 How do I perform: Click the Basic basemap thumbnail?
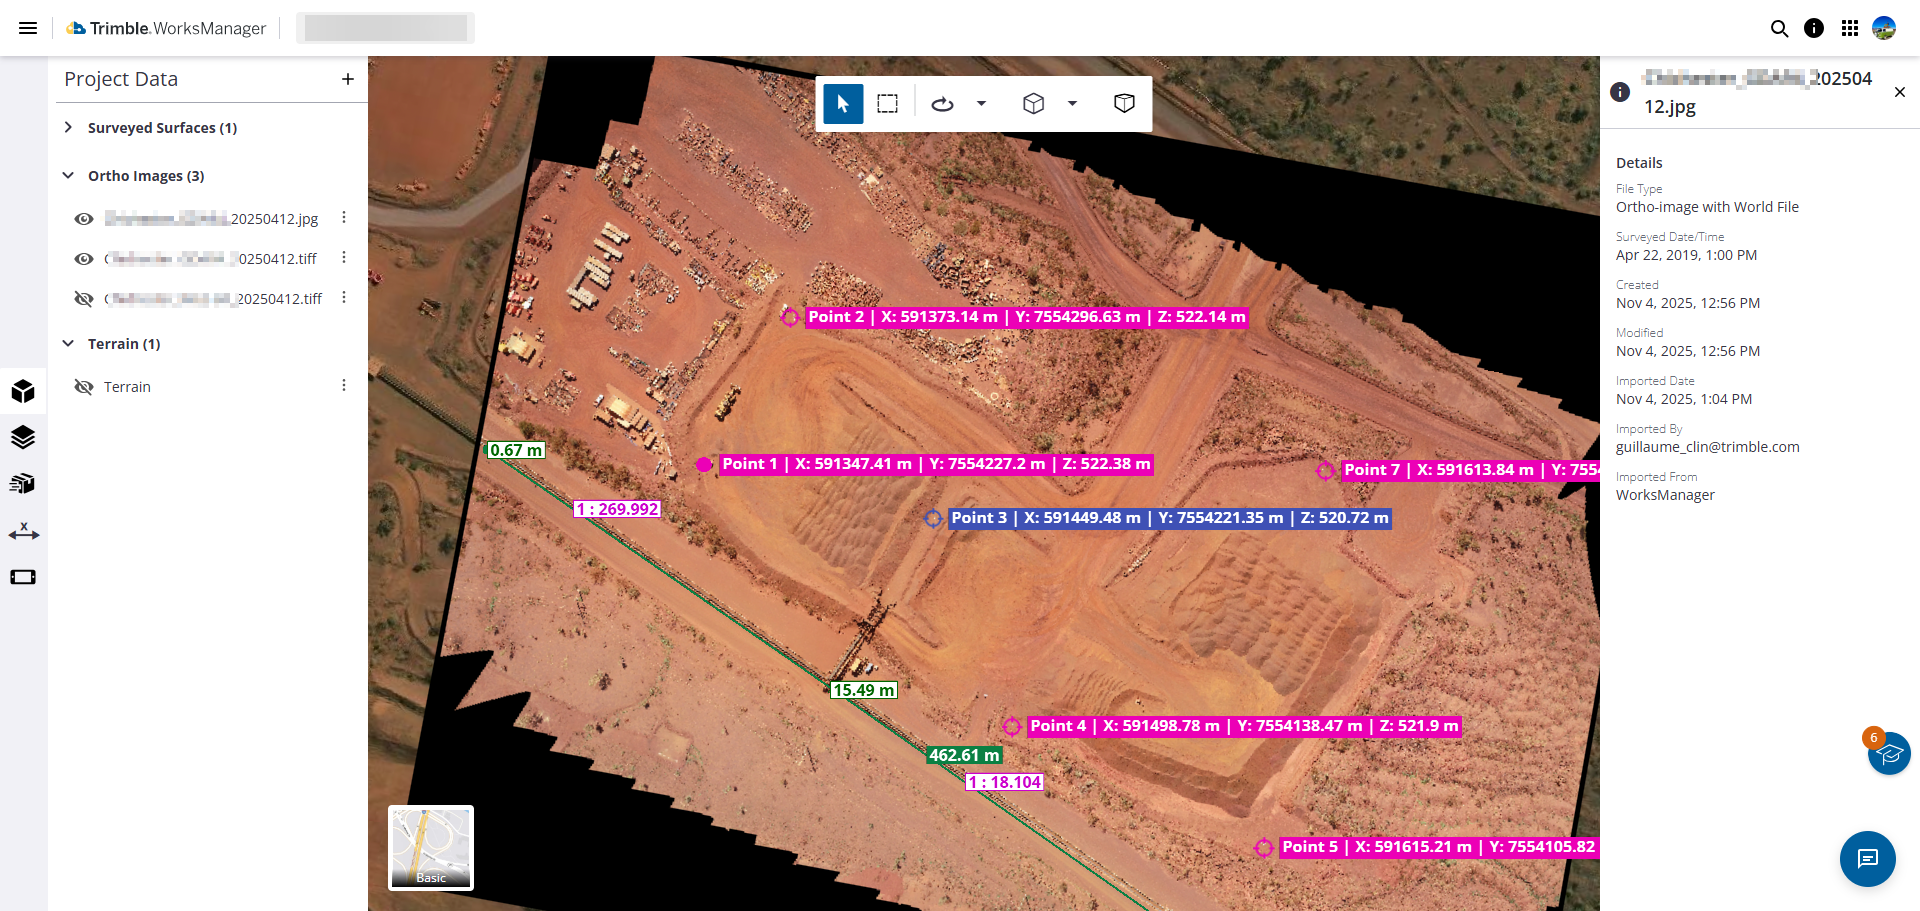(431, 847)
